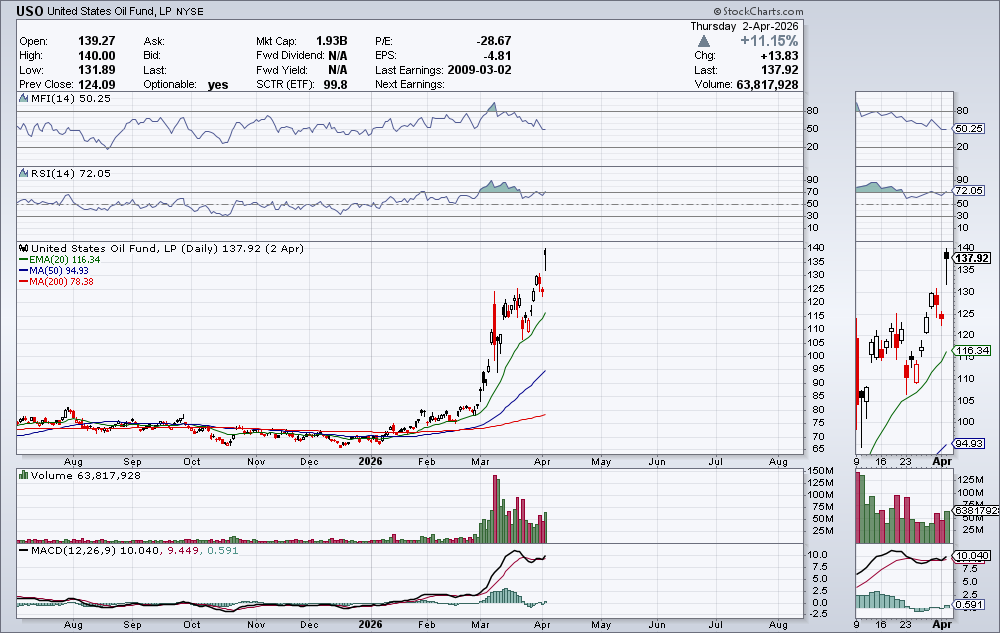Click the blue MA(50) legend line
Image resolution: width=1000 pixels, height=633 pixels.
click(x=24, y=270)
